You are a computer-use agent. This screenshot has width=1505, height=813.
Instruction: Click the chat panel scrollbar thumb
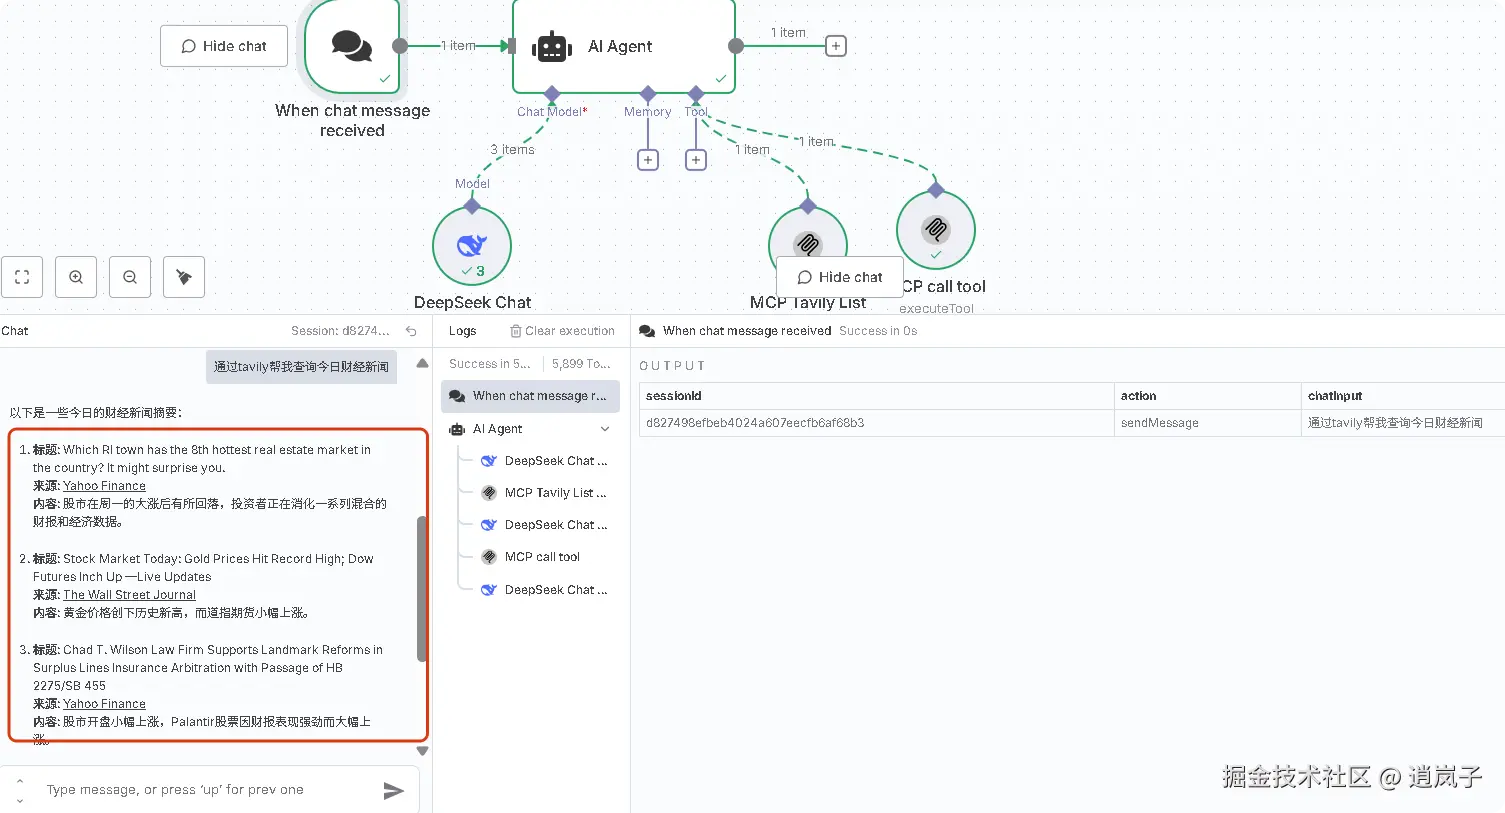pos(422,588)
